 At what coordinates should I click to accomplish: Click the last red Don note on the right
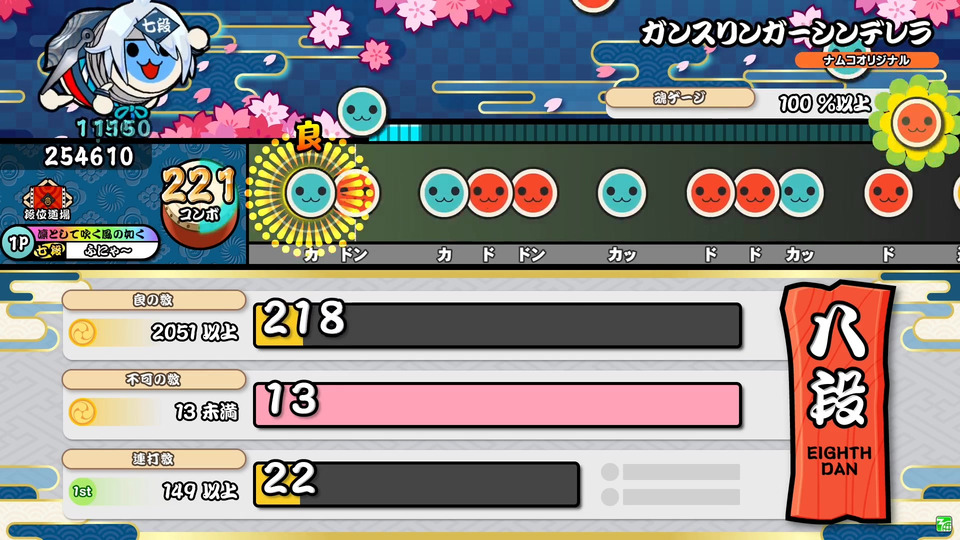click(888, 193)
